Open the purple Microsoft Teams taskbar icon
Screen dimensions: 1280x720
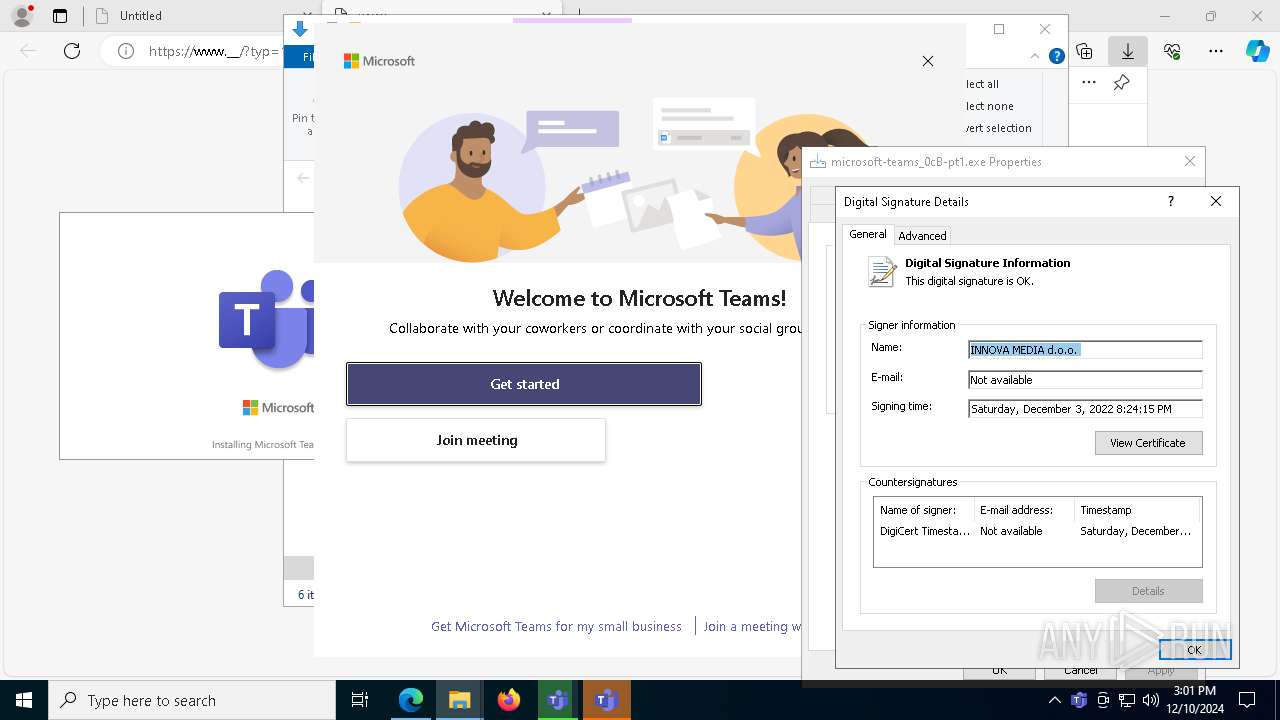tap(605, 700)
